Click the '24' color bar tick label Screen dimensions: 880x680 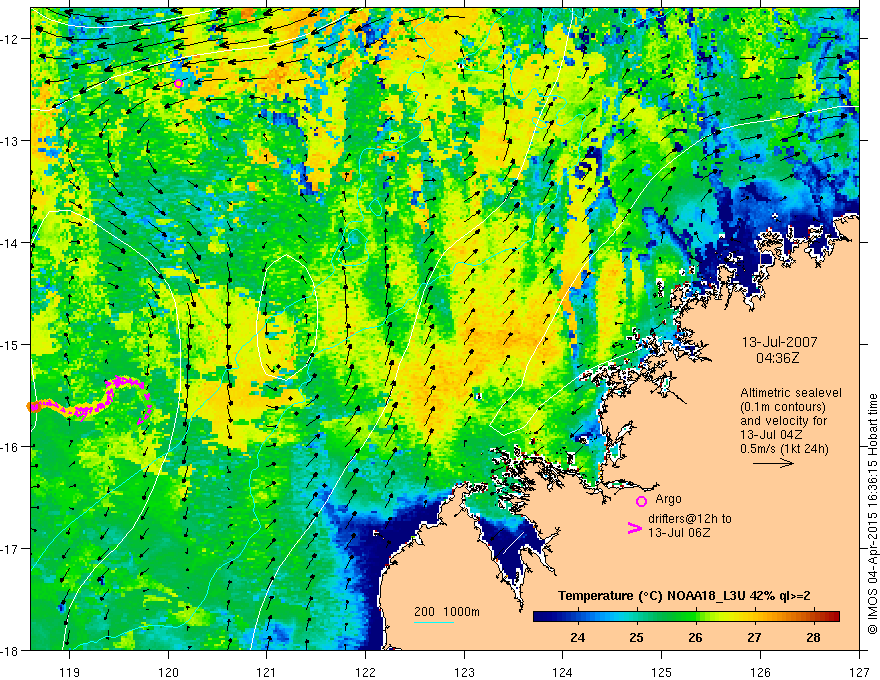click(578, 637)
